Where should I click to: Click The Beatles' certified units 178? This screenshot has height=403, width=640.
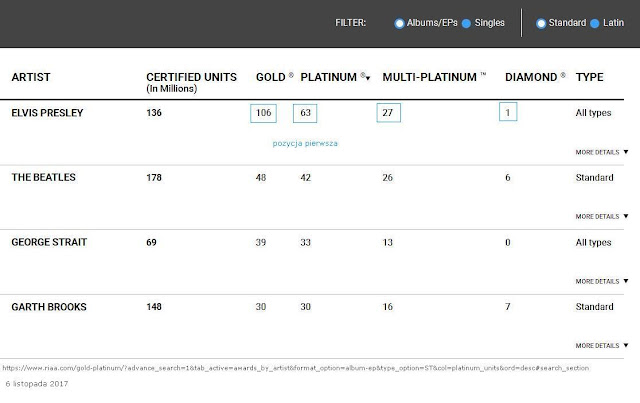(x=154, y=178)
